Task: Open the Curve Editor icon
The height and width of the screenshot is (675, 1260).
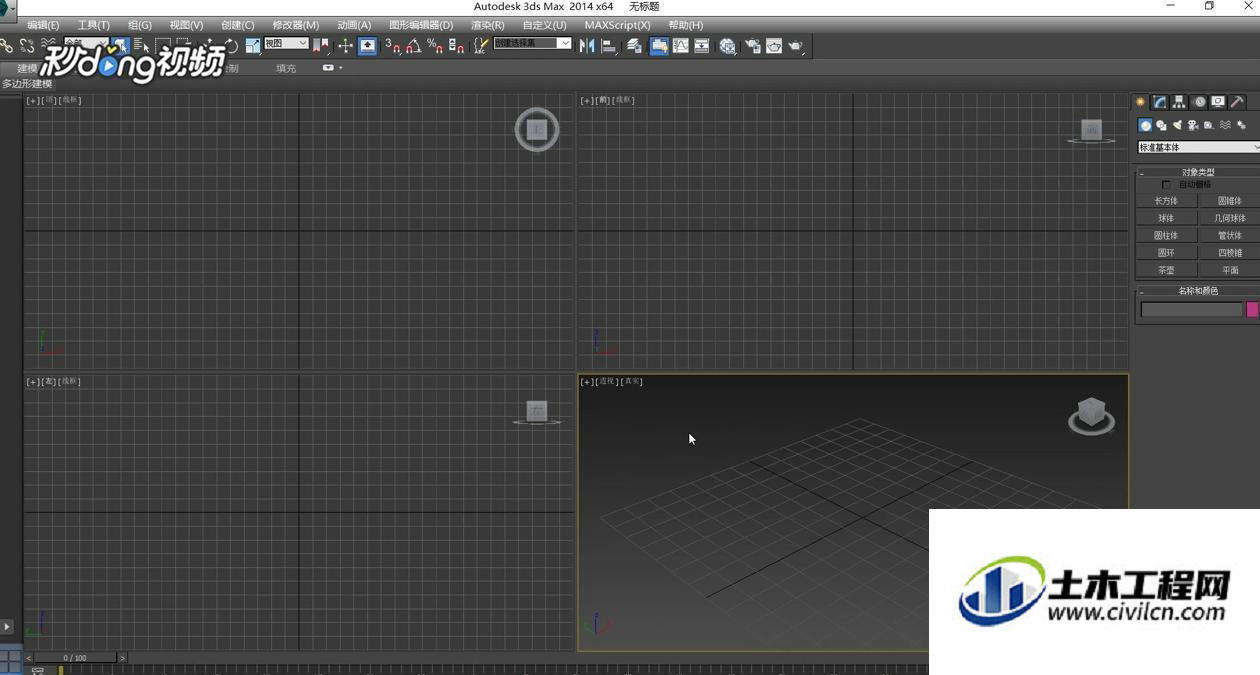Action: point(681,45)
